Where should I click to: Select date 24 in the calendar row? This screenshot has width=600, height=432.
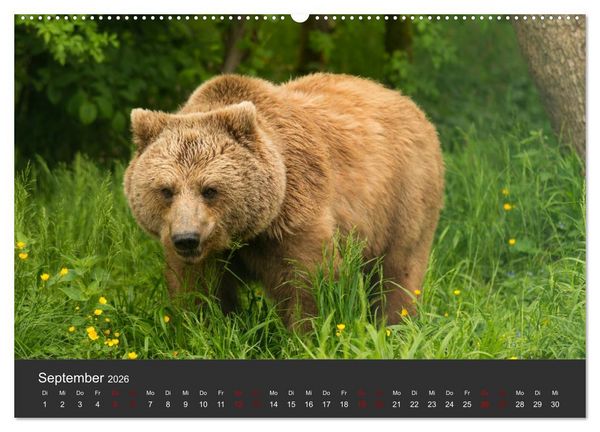[450, 404]
